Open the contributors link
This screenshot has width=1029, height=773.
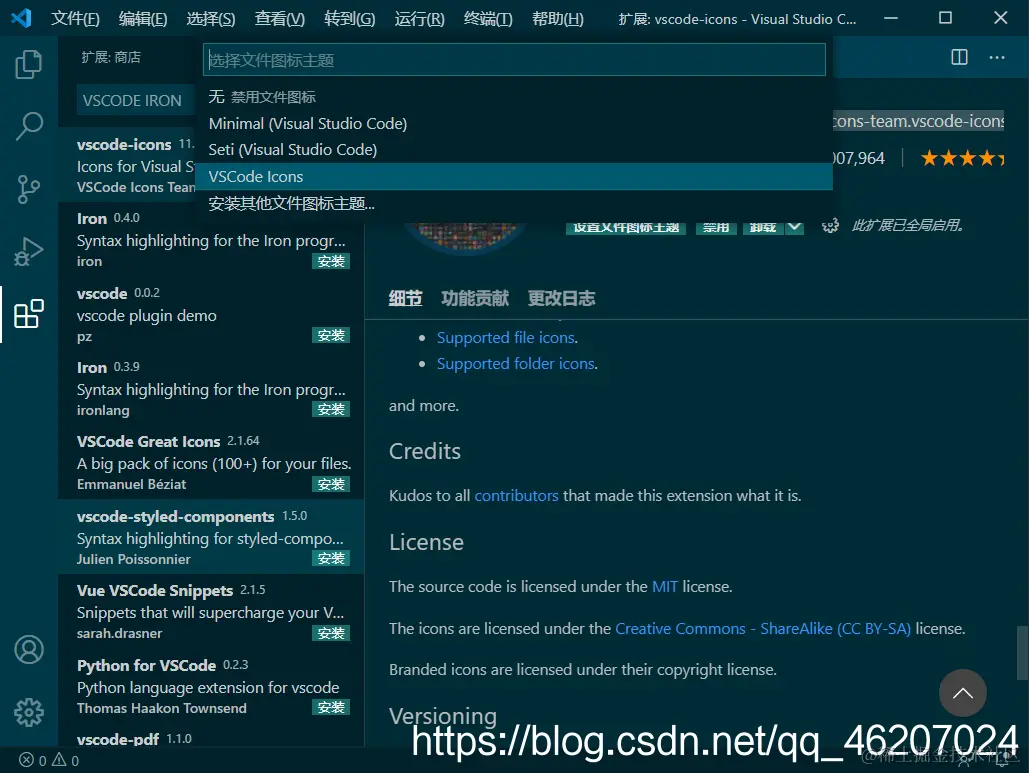pos(516,495)
